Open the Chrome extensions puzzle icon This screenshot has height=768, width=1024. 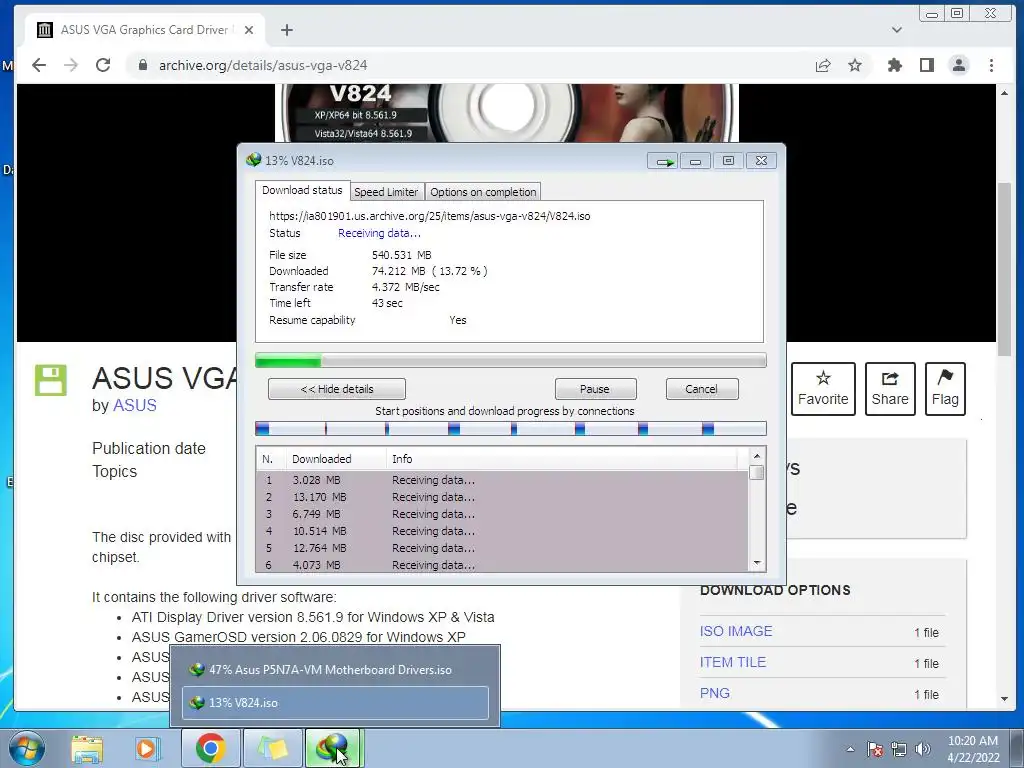coord(895,65)
